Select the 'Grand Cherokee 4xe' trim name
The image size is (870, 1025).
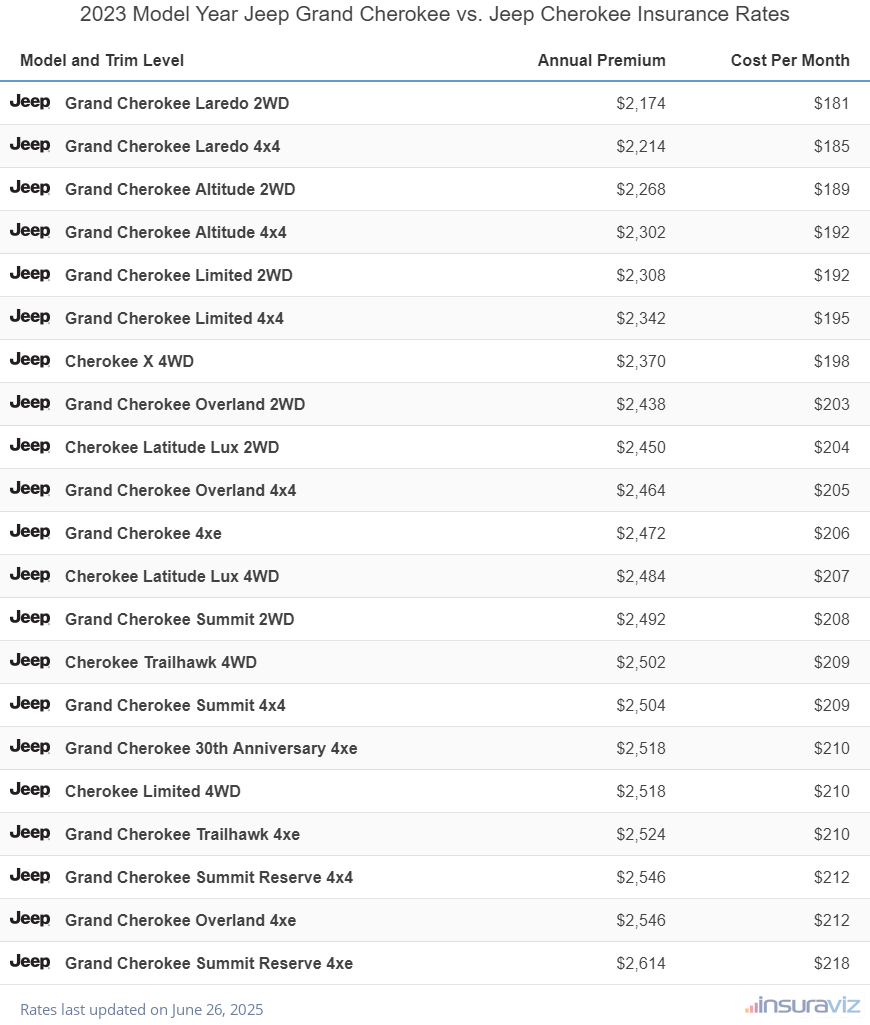[x=143, y=533]
